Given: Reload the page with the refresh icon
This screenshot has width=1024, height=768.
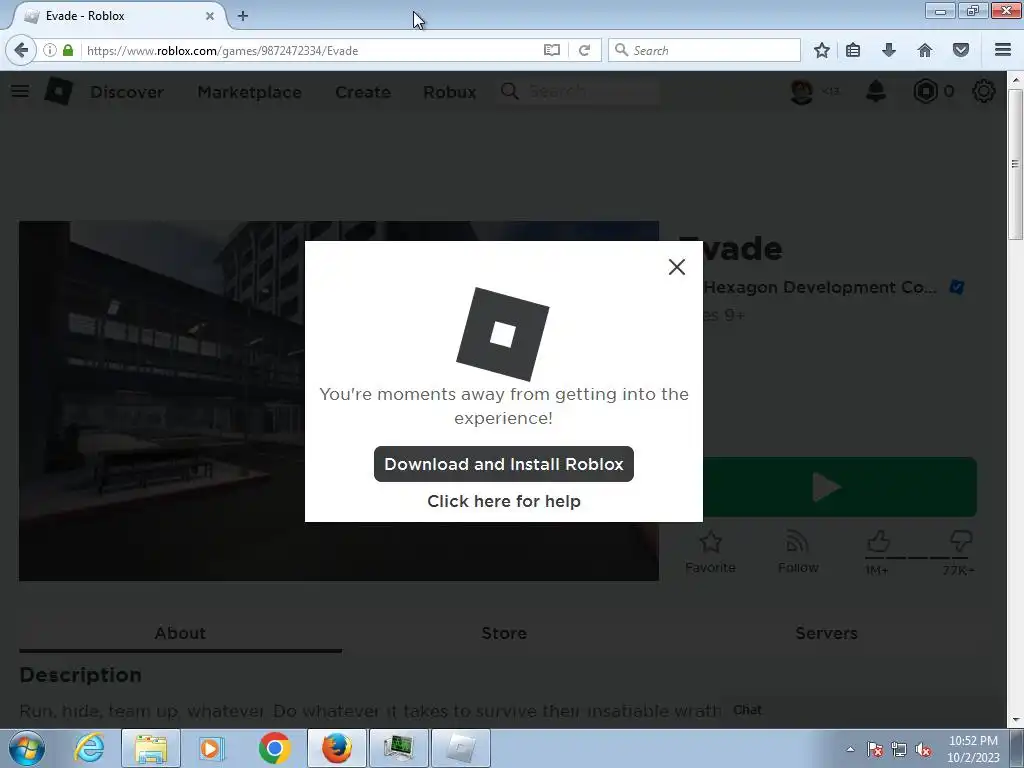Looking at the screenshot, I should (x=584, y=50).
